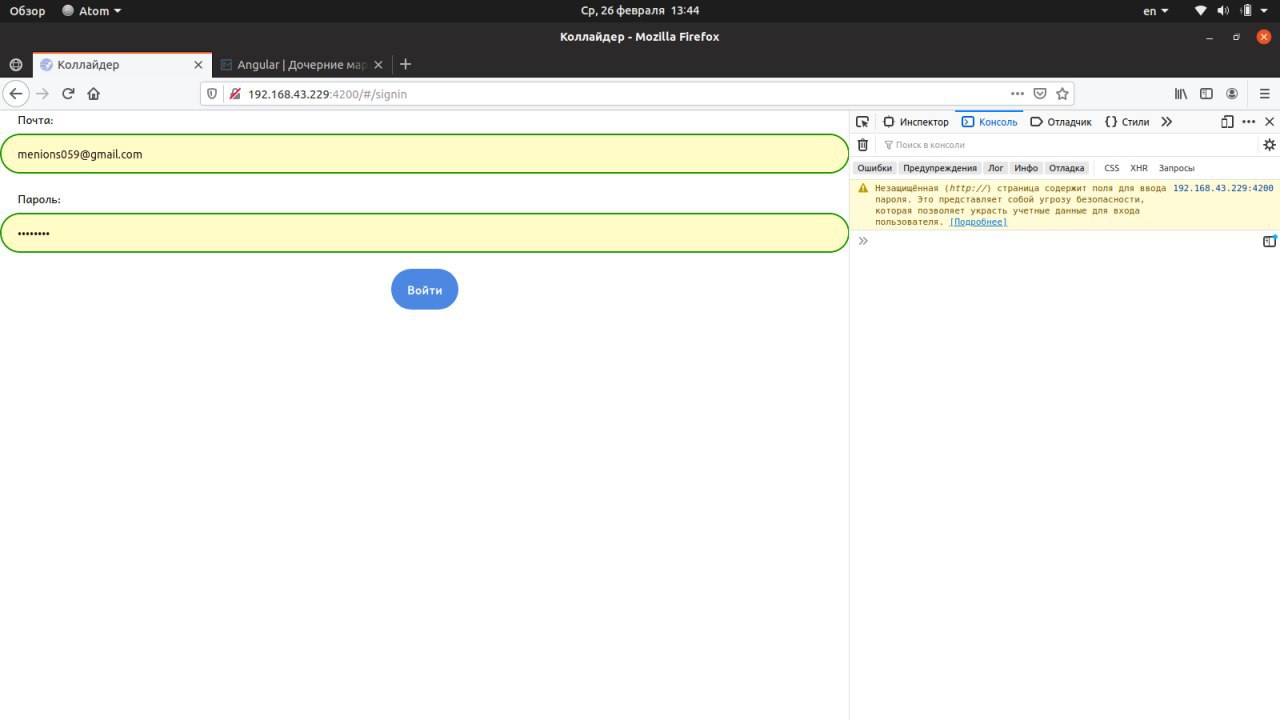Switch to the Консоль tab
This screenshot has width=1280, height=720.
click(989, 122)
